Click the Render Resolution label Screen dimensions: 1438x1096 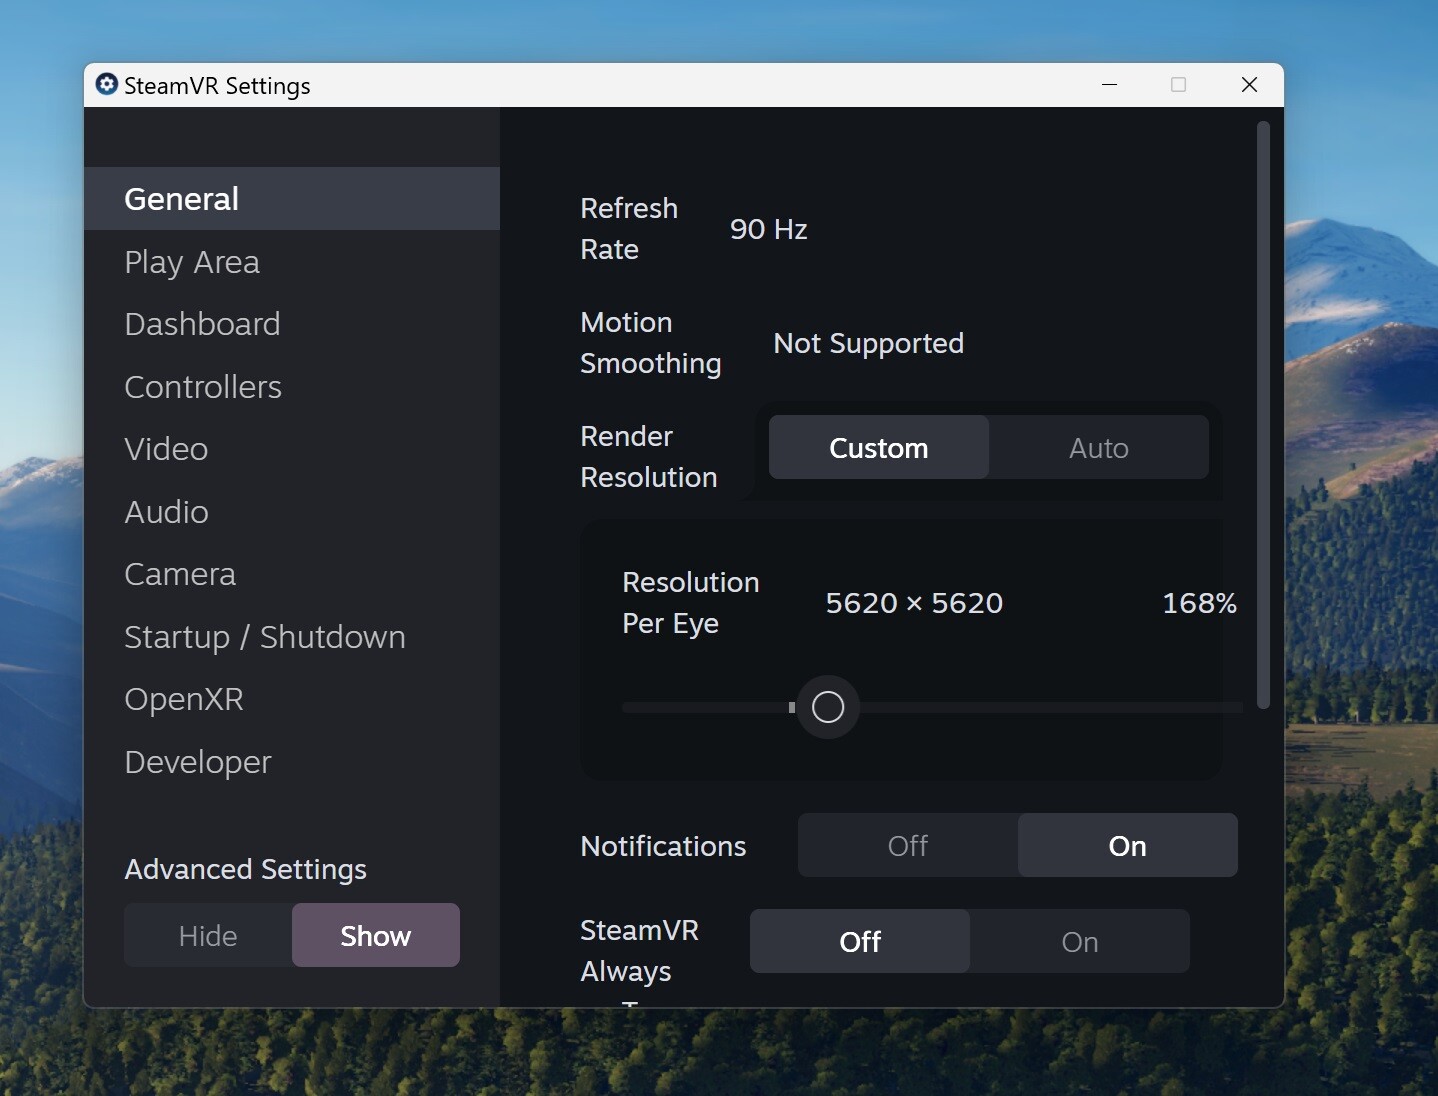click(x=648, y=456)
